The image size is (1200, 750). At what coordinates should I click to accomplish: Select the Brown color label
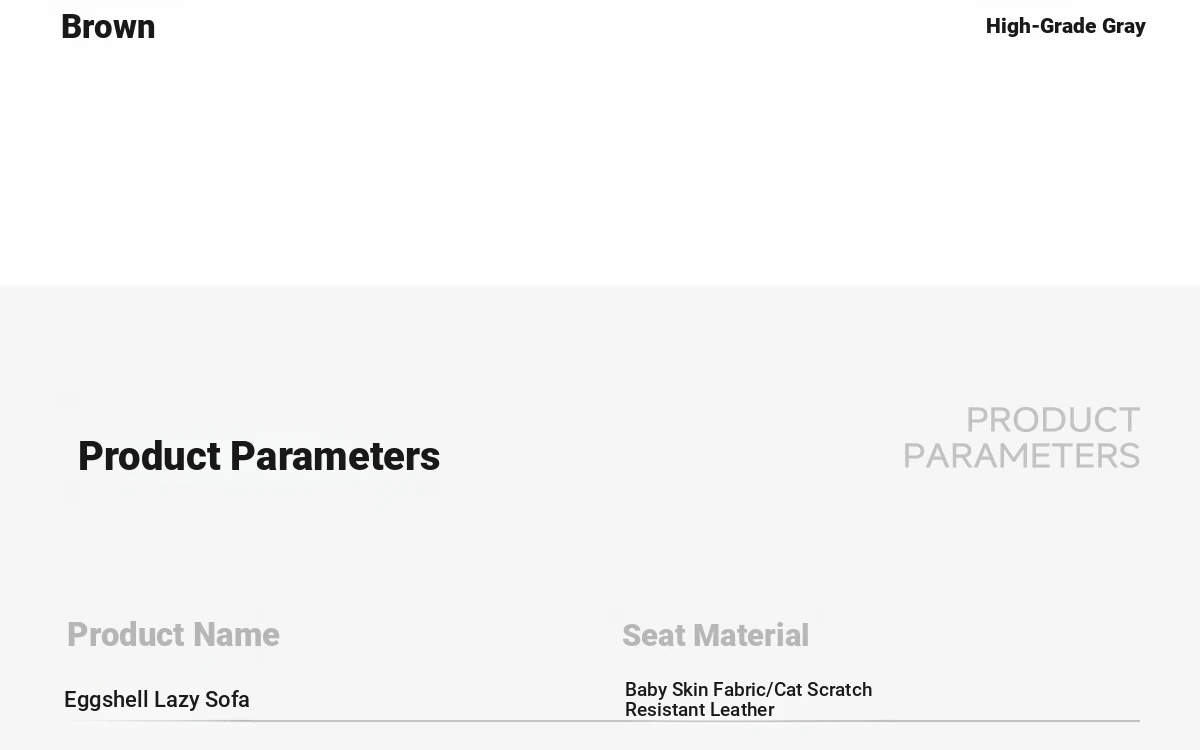108,27
